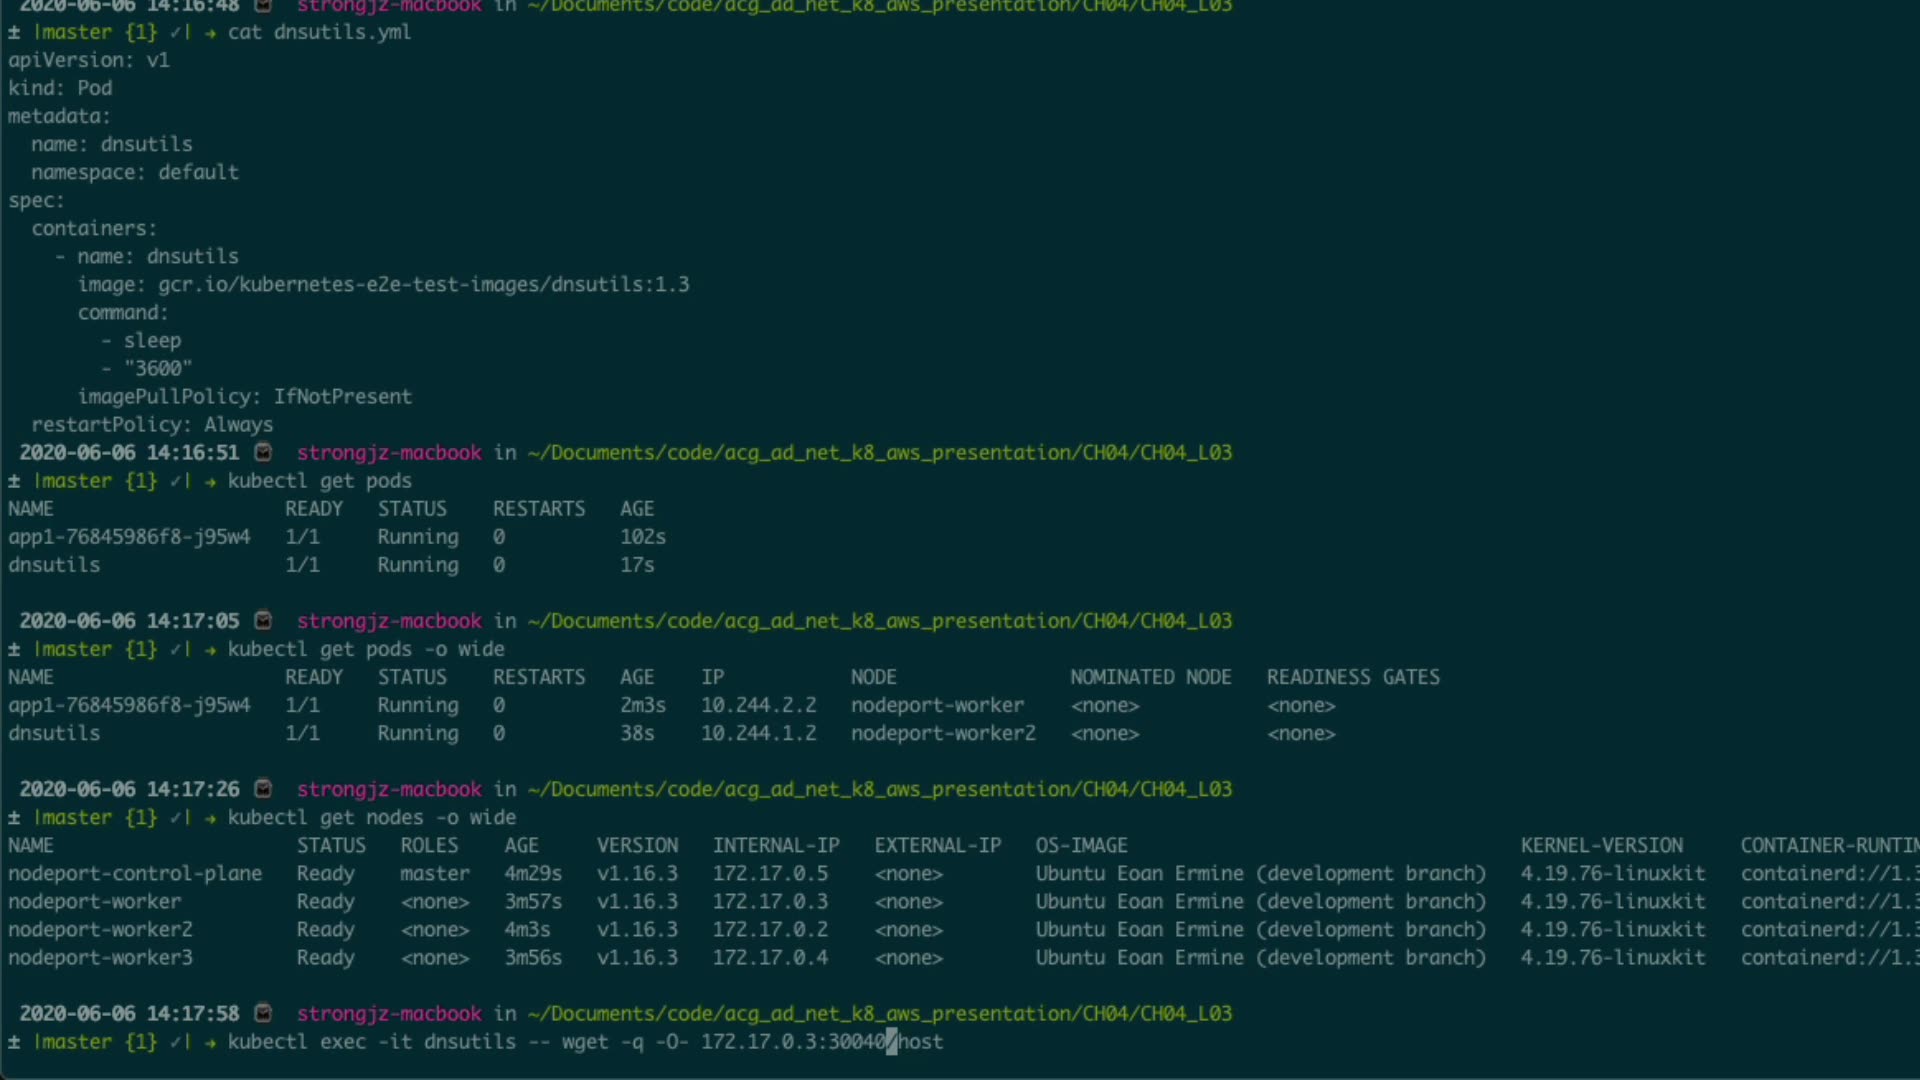Click the nodeport-worker2 node in pods output
1920x1080 pixels.
(x=943, y=733)
